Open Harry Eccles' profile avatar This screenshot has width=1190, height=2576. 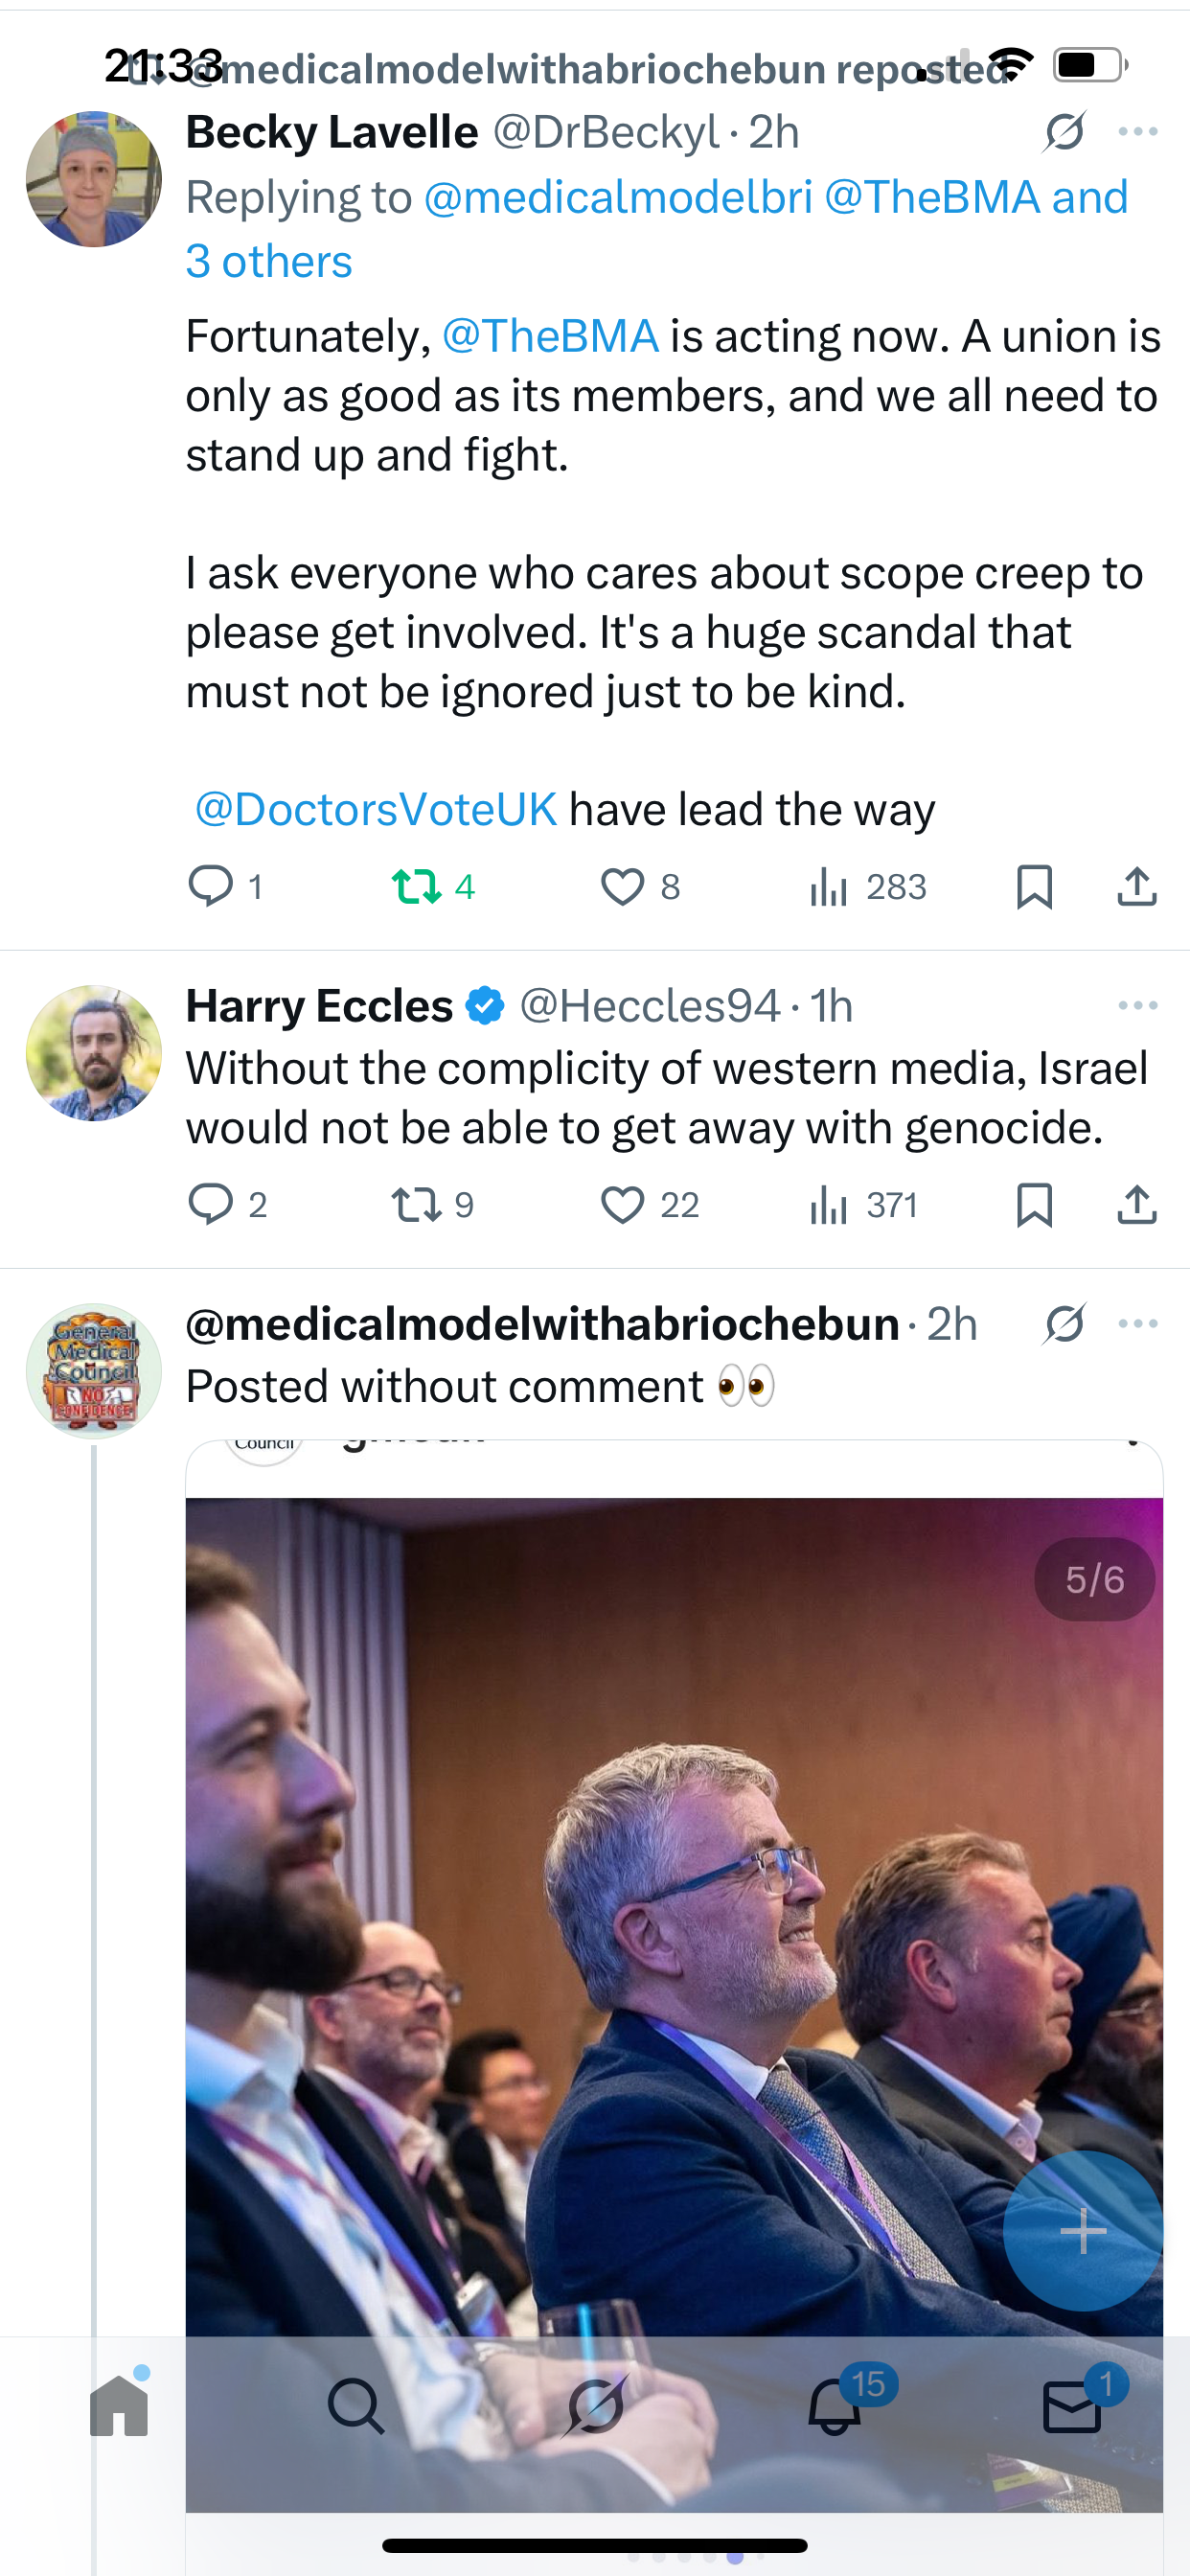point(93,1053)
